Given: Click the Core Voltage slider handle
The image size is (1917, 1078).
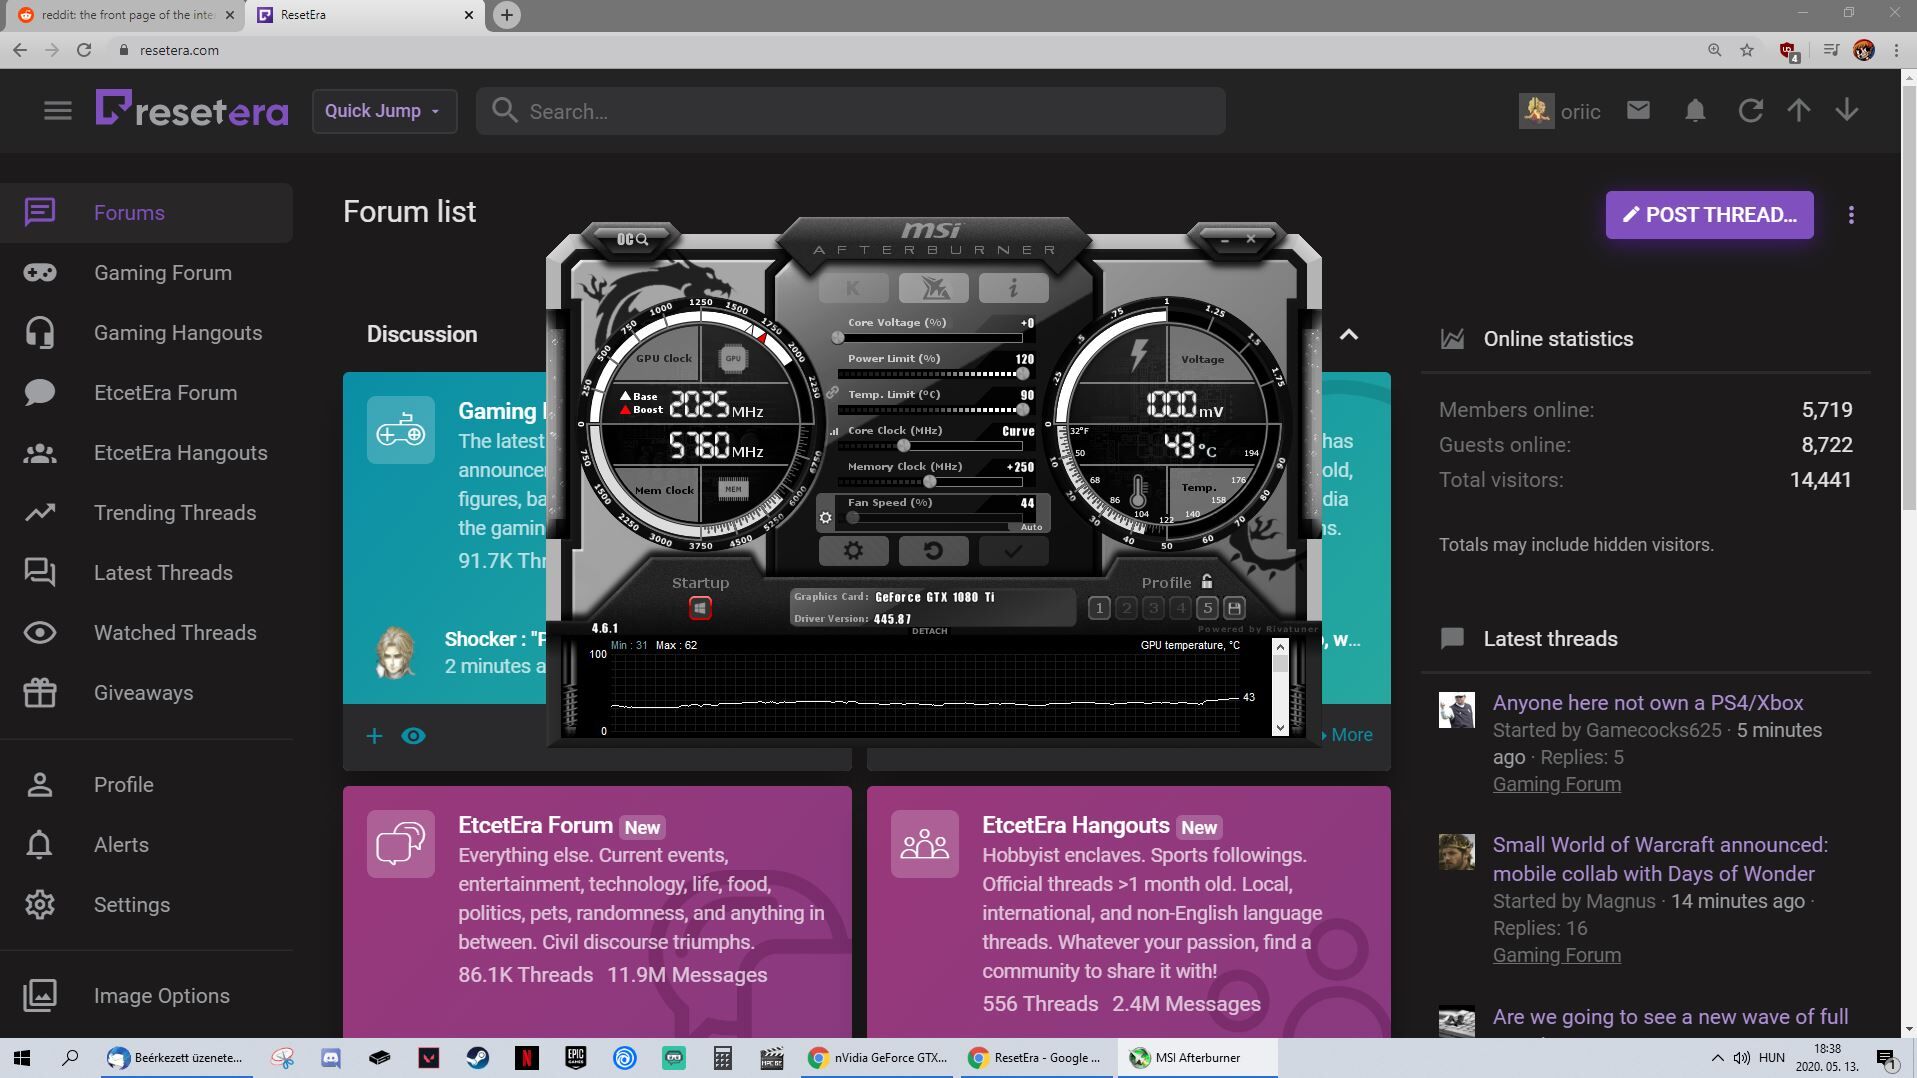Looking at the screenshot, I should 838,338.
